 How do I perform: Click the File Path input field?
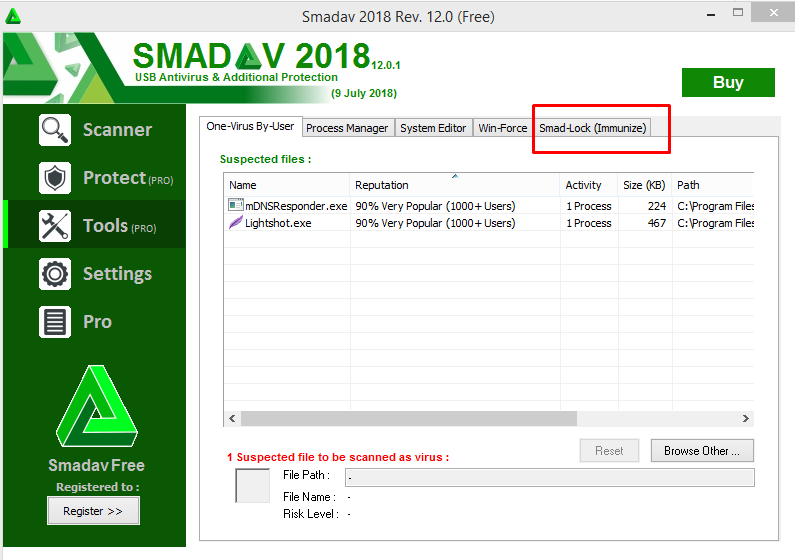click(550, 477)
